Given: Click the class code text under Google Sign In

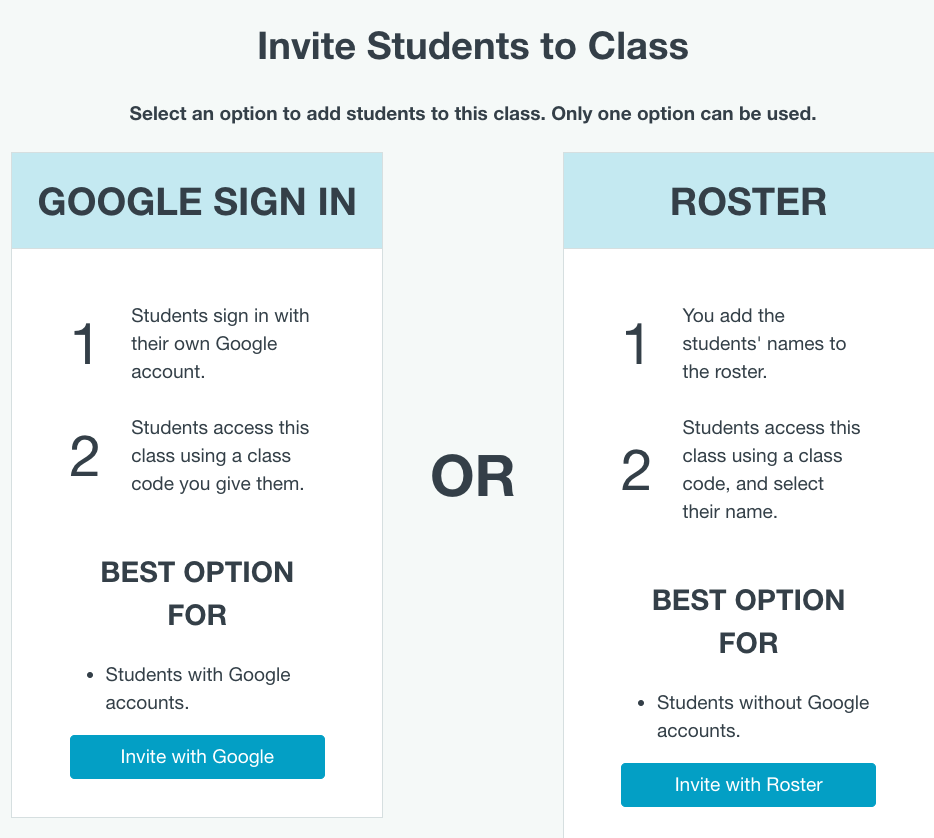Looking at the screenshot, I should point(222,483).
